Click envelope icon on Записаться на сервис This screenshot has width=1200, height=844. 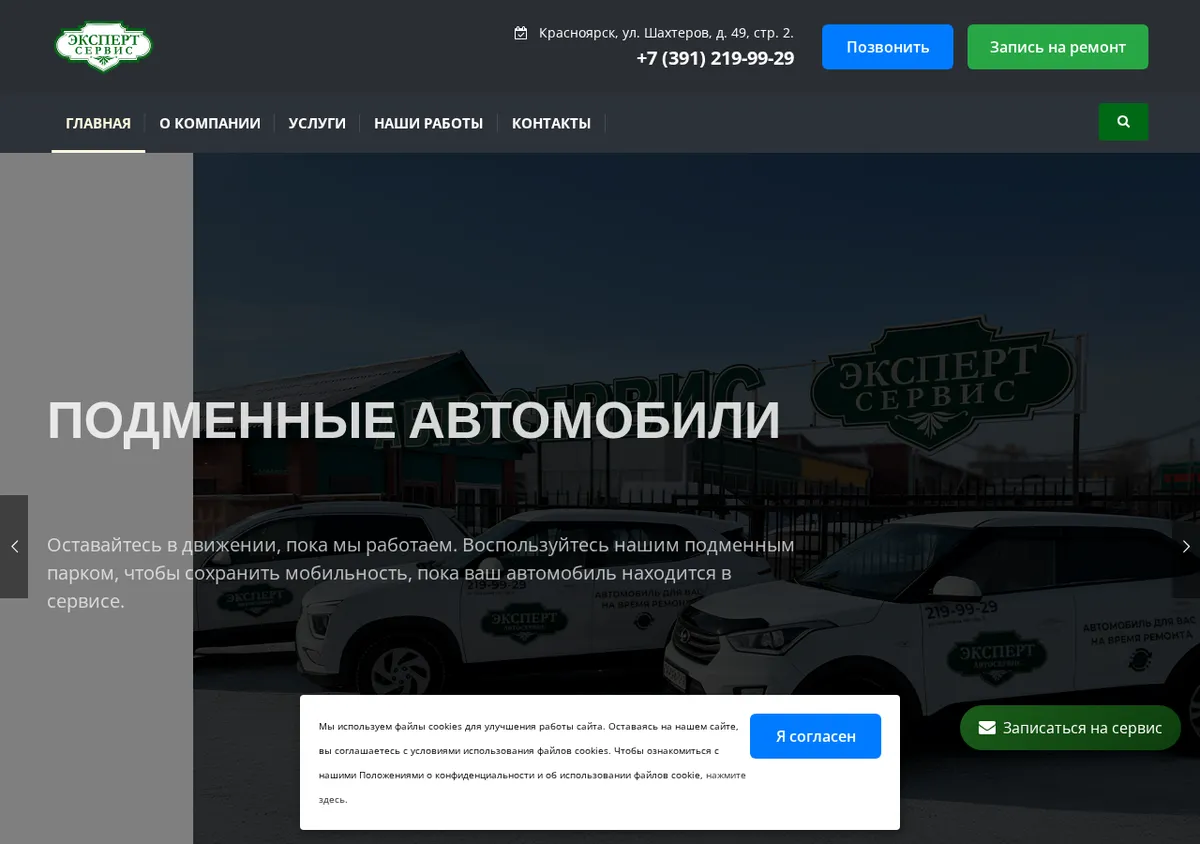click(987, 728)
